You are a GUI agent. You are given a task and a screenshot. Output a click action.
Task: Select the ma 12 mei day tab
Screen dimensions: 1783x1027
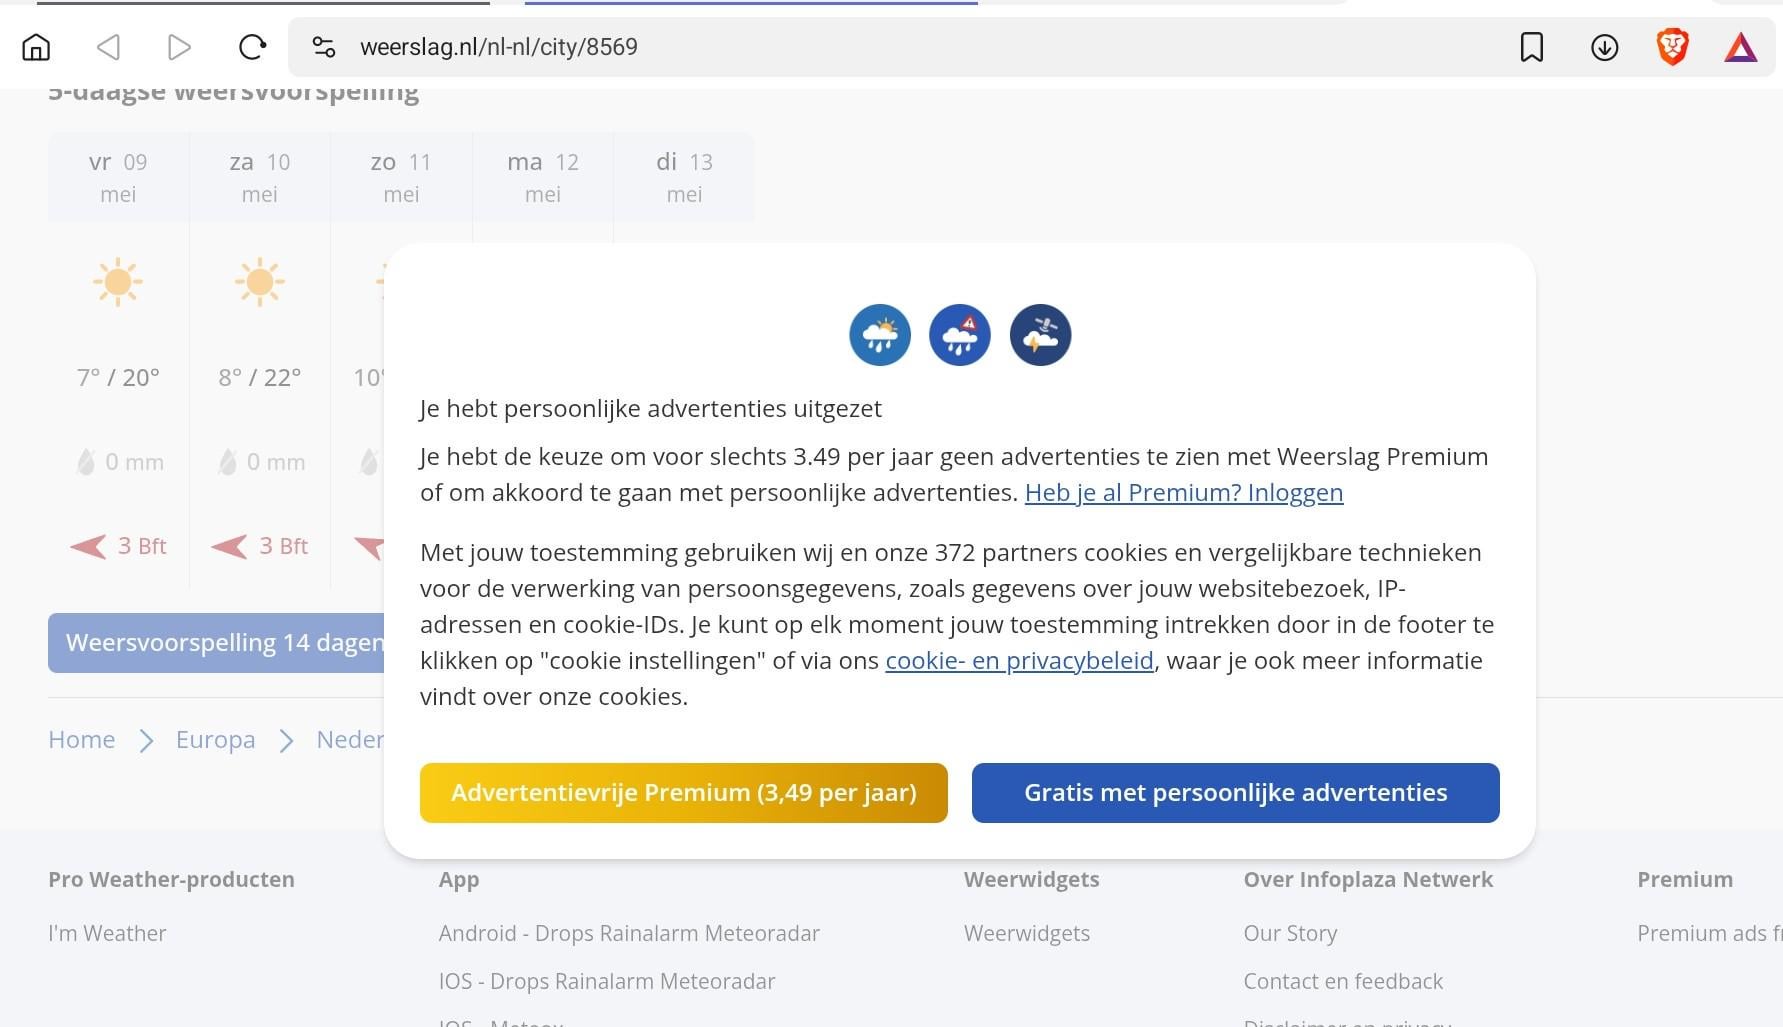click(x=543, y=177)
